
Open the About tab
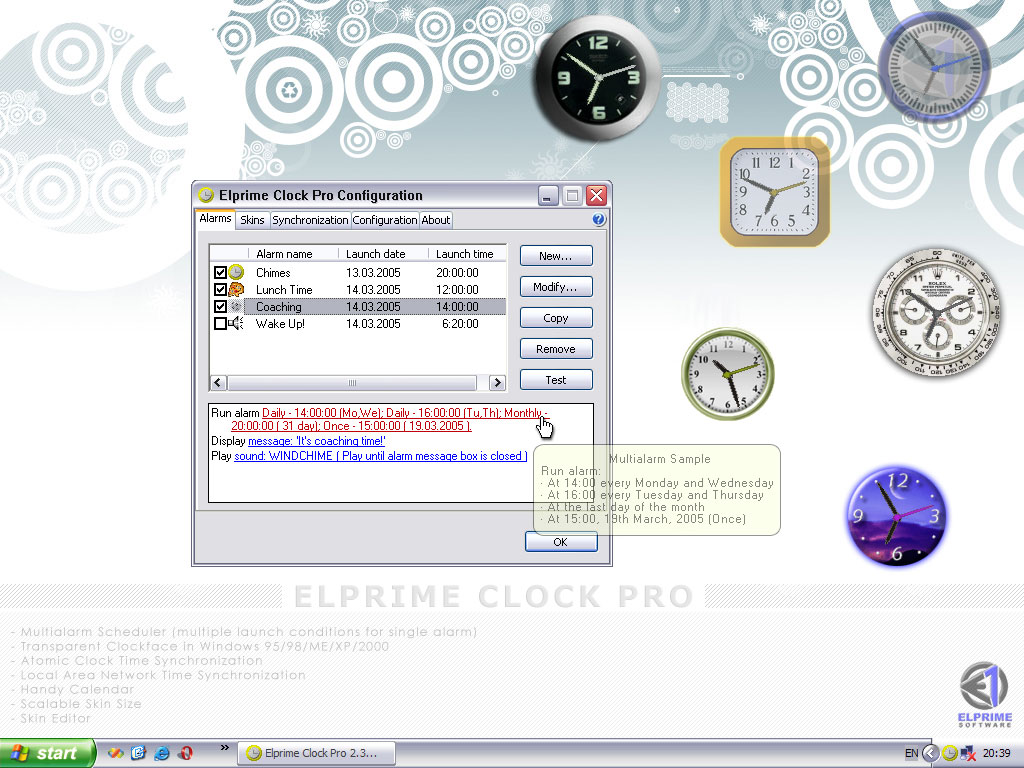coord(435,219)
